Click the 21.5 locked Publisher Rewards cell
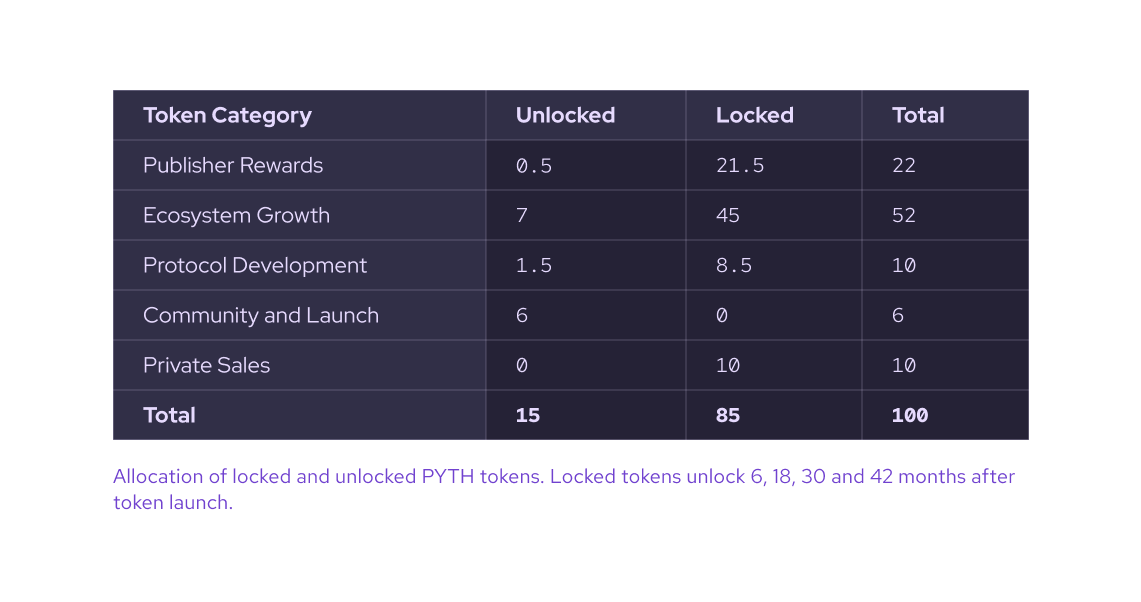The image size is (1141, 602). [740, 165]
